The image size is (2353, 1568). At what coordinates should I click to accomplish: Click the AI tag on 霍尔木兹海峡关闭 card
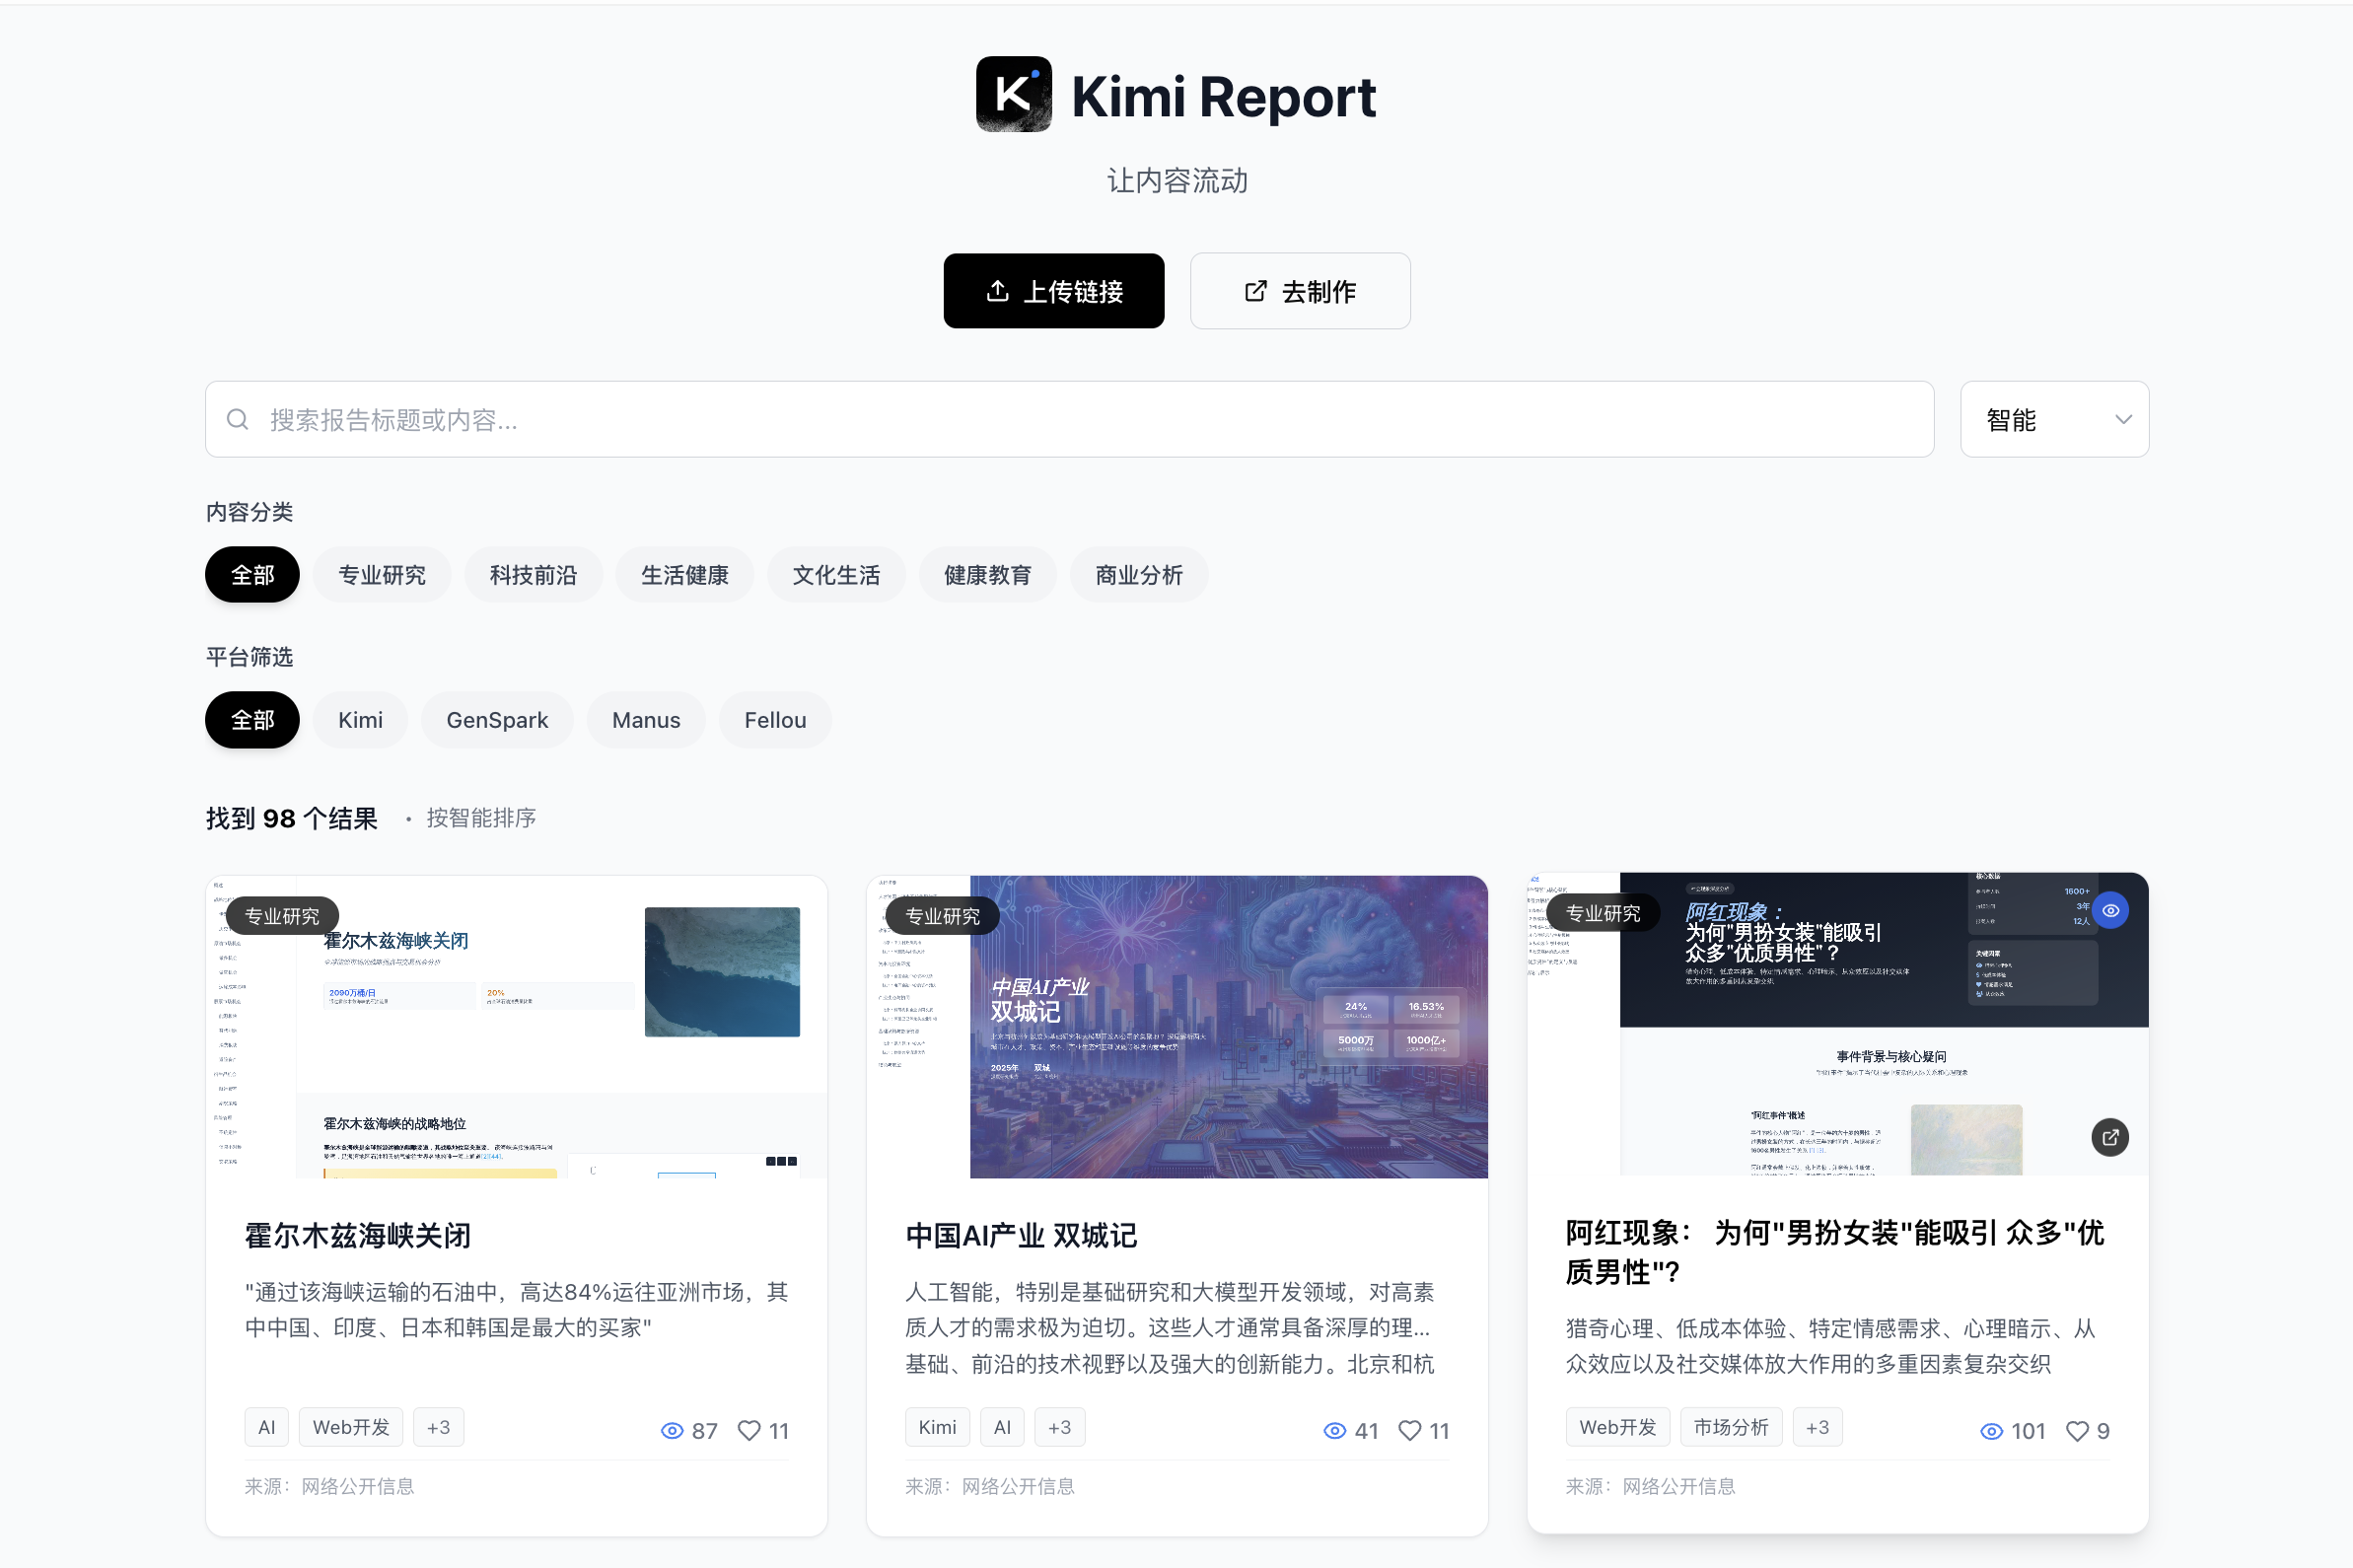(x=266, y=1427)
